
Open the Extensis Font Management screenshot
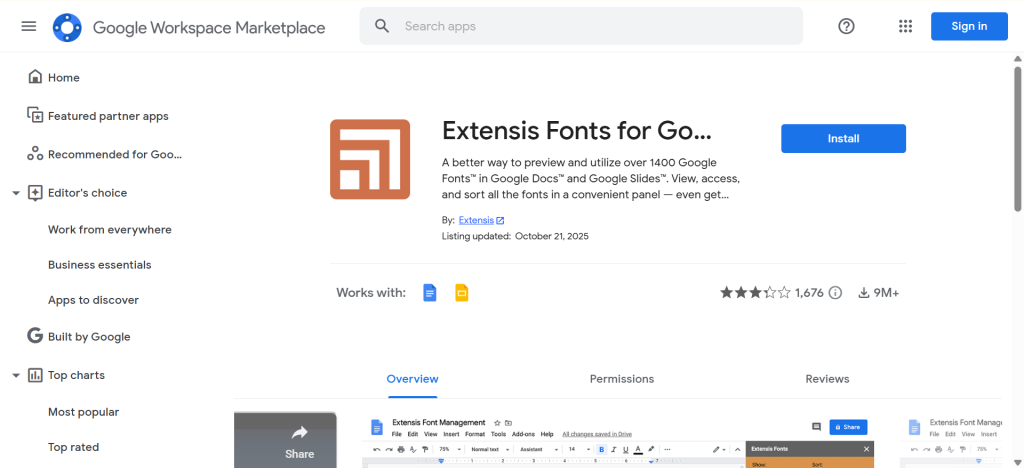(x=619, y=440)
